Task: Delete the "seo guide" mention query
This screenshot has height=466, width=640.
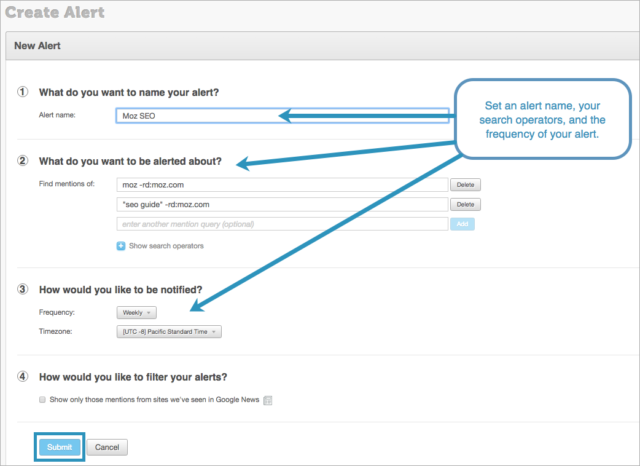Action: 464,205
